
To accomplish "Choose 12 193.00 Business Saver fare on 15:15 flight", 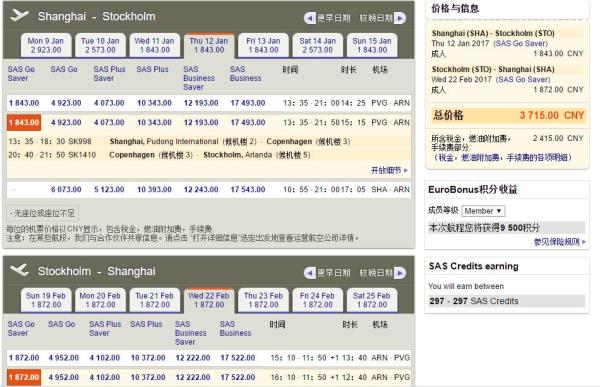I will click(201, 122).
